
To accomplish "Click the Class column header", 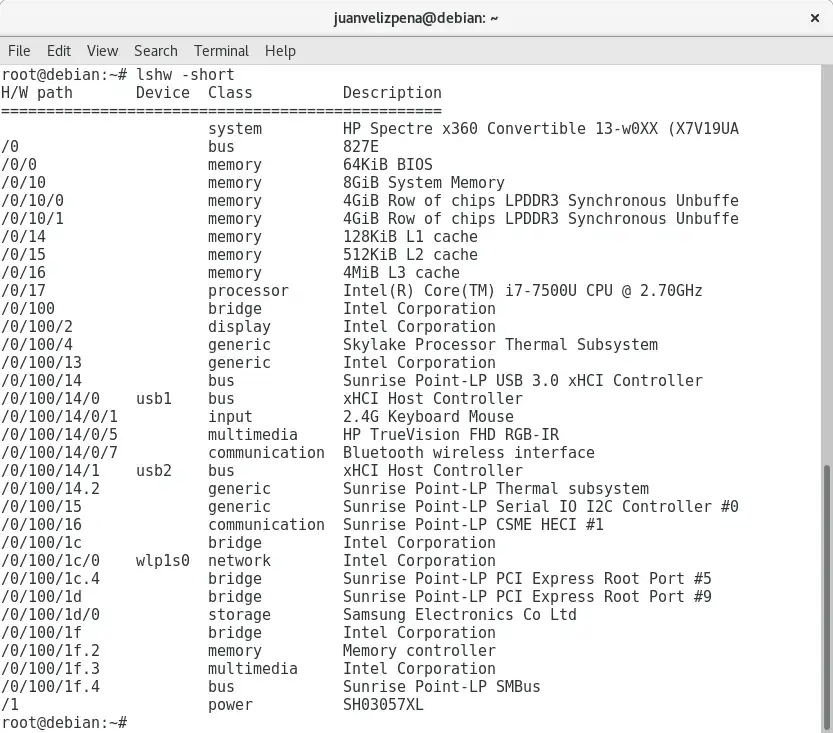I will 230,93.
